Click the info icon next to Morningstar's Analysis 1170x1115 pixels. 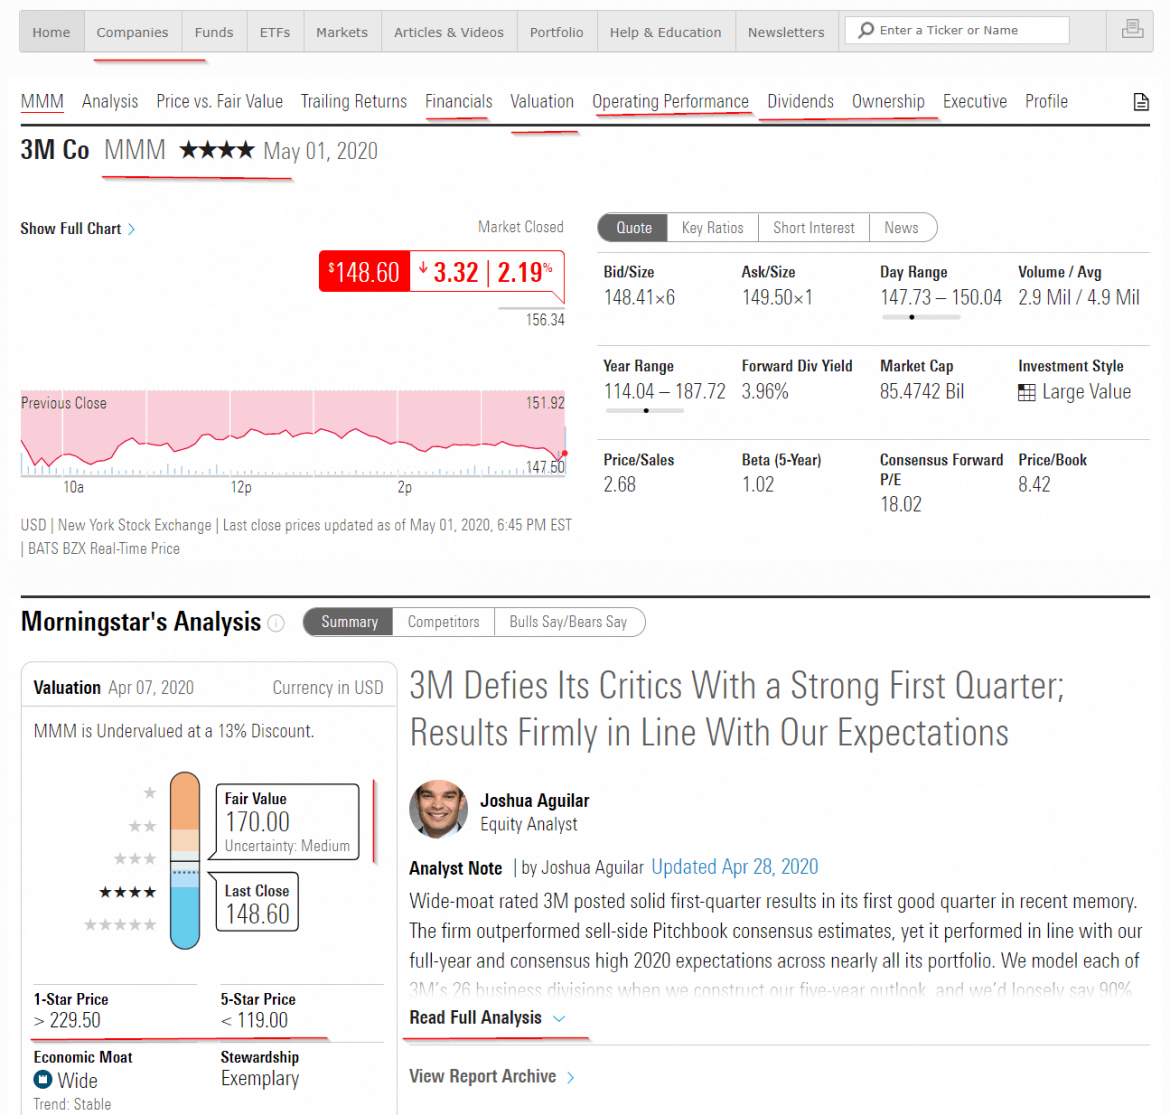click(x=275, y=623)
